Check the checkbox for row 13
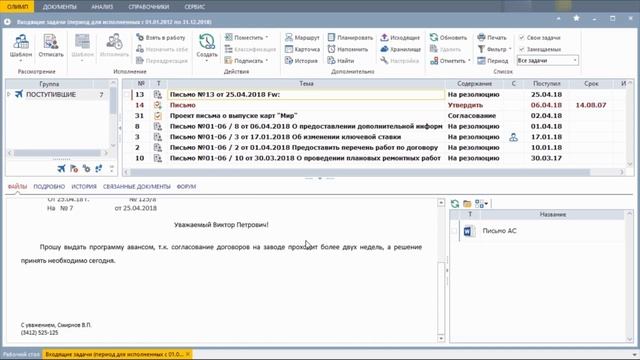Image resolution: width=640 pixels, height=360 pixels. (127, 95)
